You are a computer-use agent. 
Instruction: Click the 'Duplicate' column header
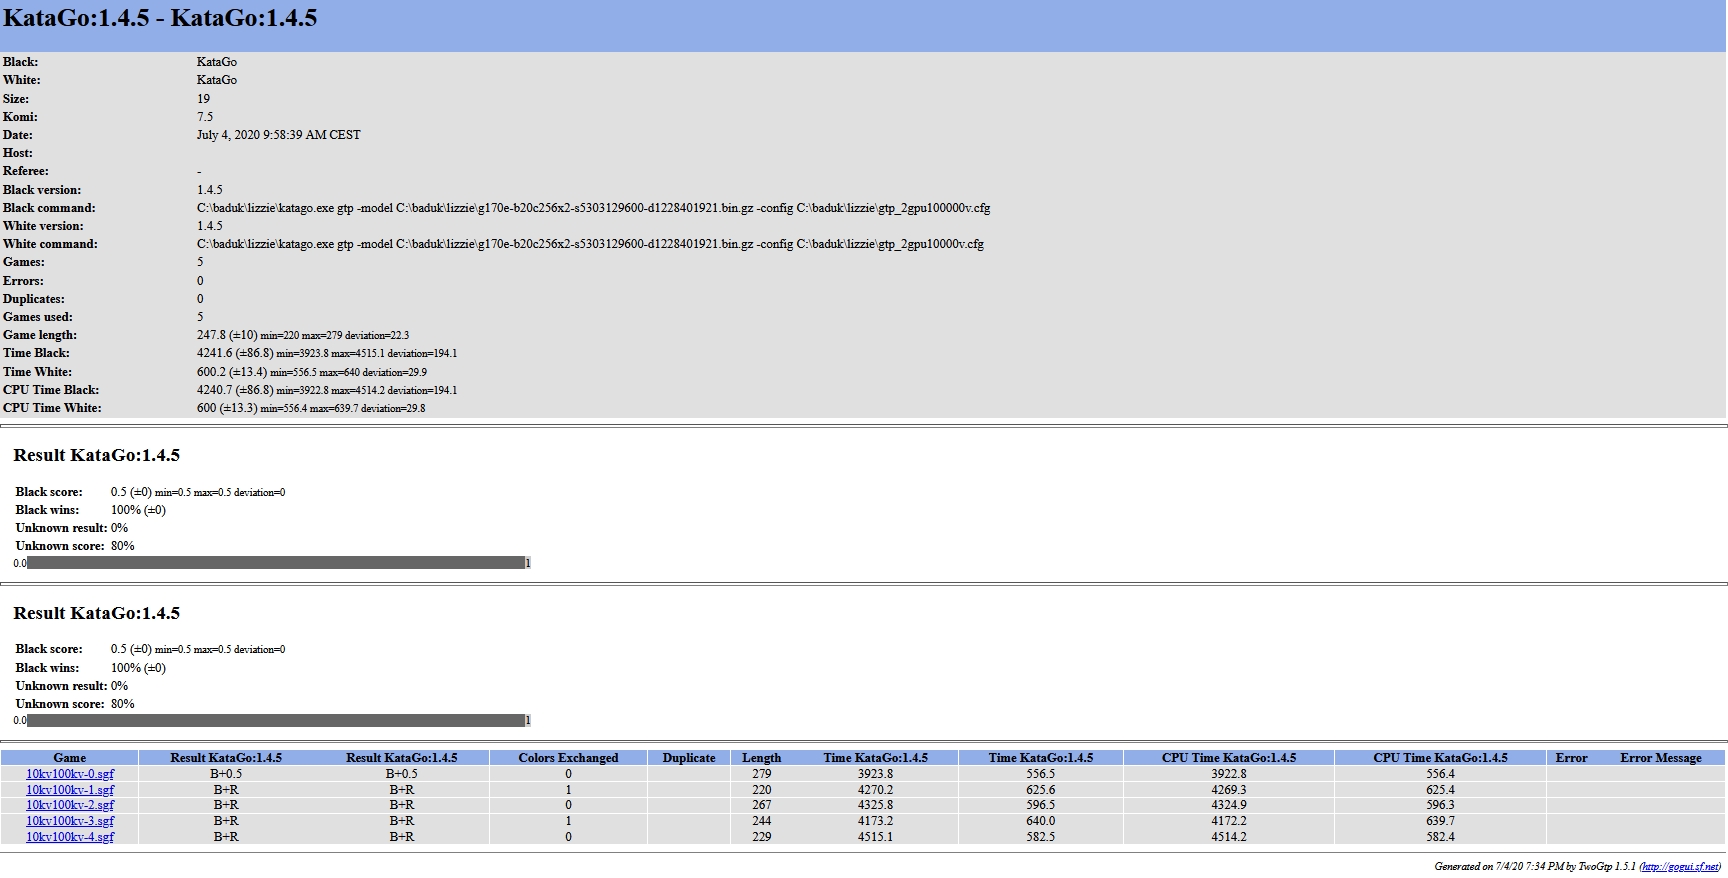click(x=689, y=758)
